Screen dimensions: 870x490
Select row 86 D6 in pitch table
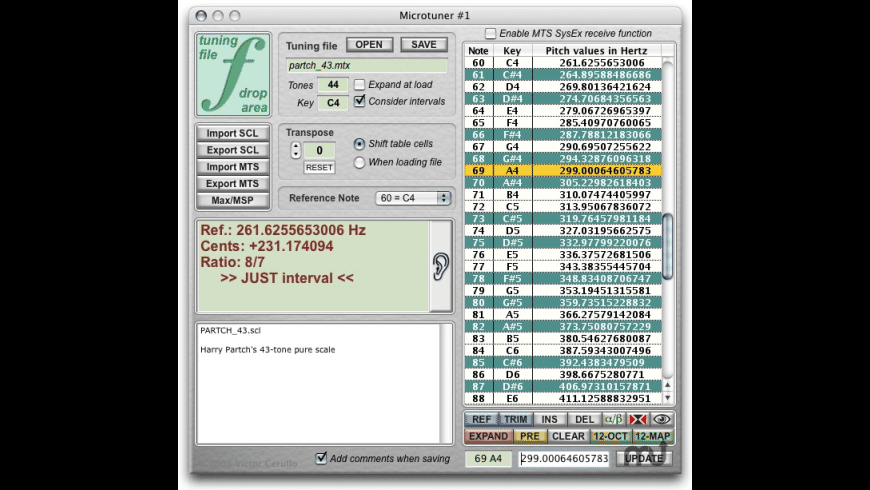[x=563, y=375]
